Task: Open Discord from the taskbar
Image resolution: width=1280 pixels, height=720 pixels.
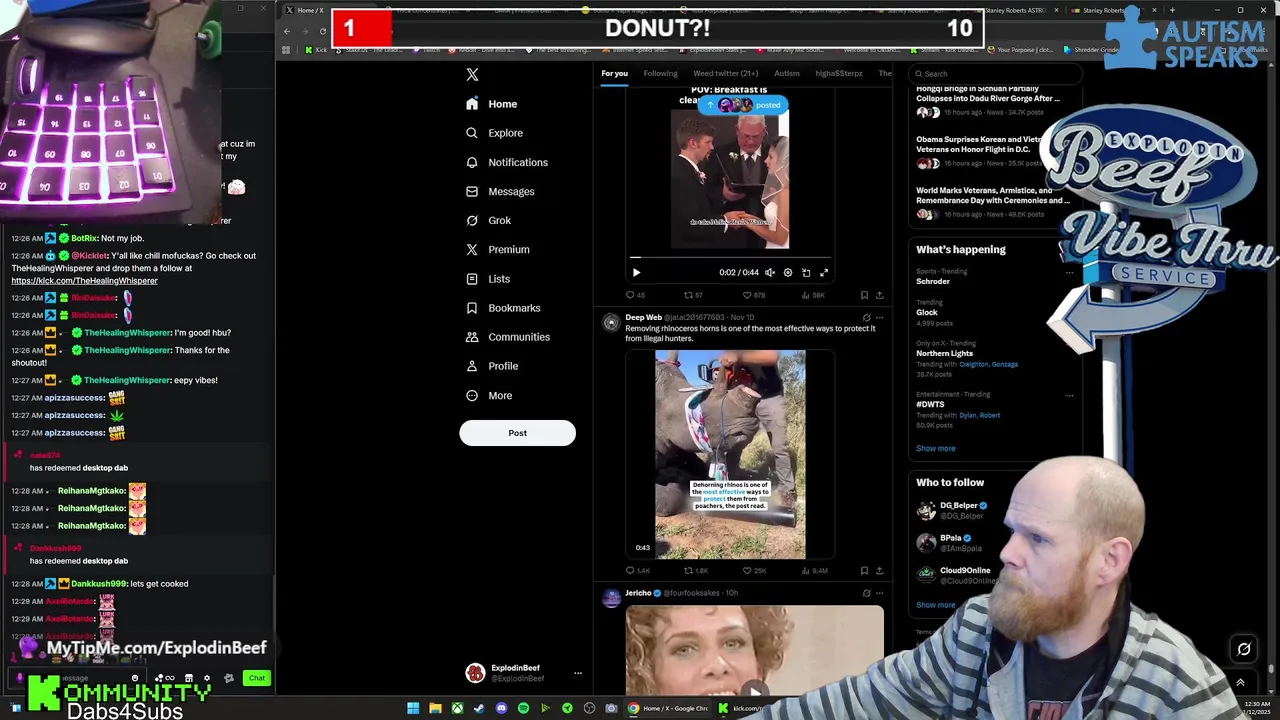Action: click(x=501, y=708)
